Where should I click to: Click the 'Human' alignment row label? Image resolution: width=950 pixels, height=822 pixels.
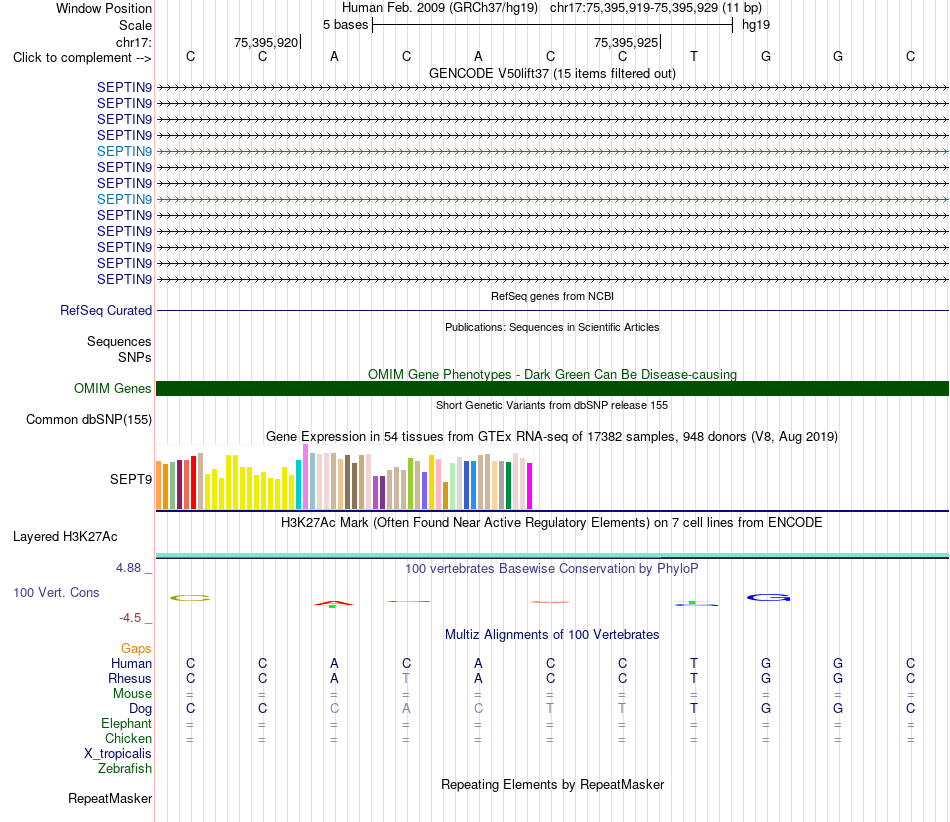point(131,664)
